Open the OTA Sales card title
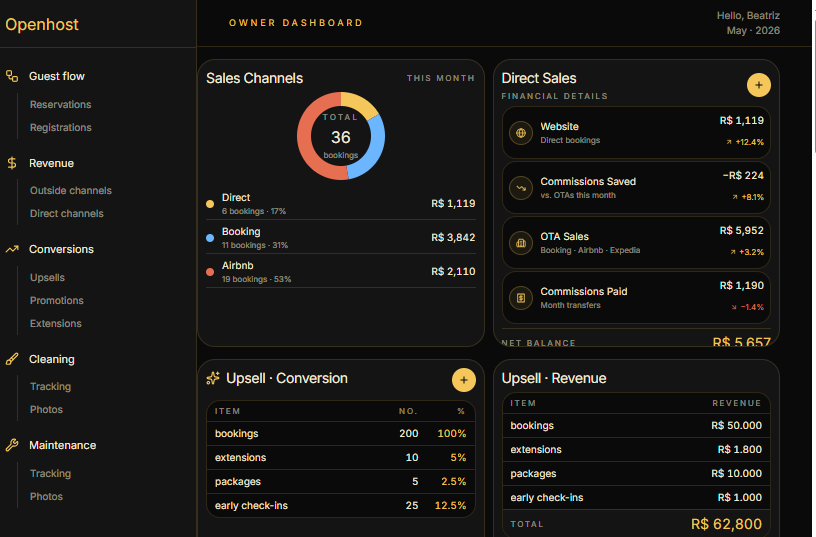 pos(564,237)
